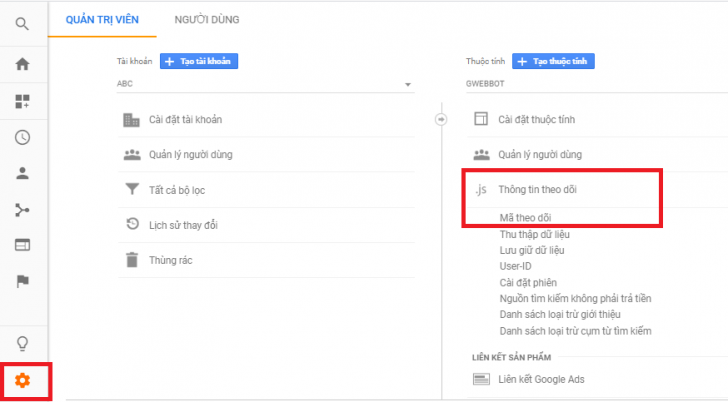Open Conversions flag icon in sidebar
This screenshot has height=402, width=728.
pos(22,281)
